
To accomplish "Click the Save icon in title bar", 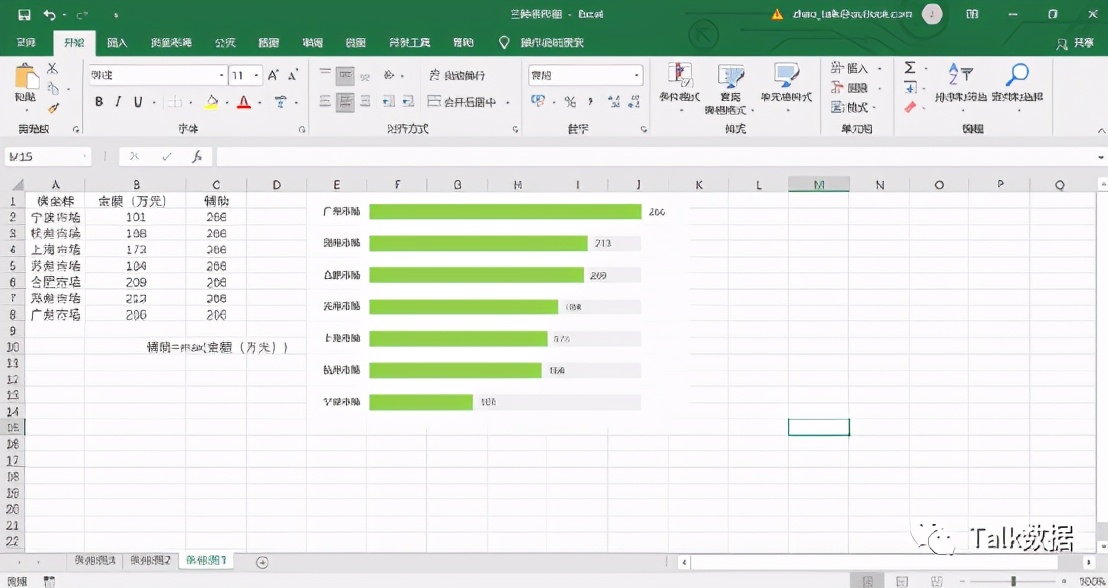I will [24, 15].
